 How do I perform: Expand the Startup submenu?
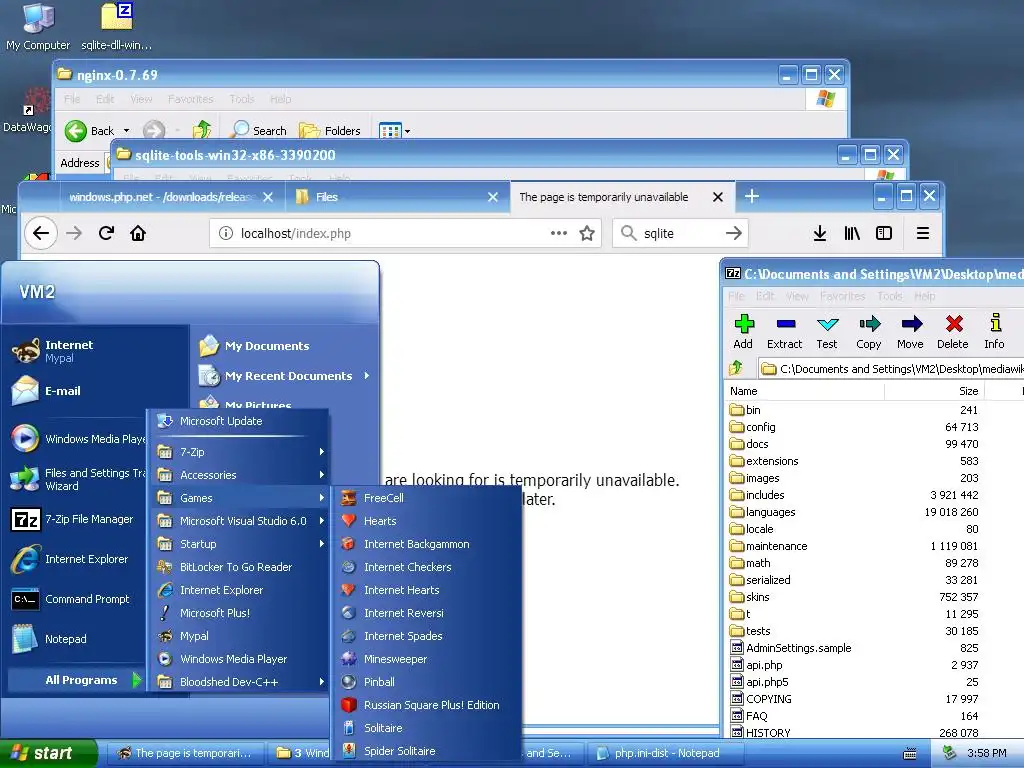[x=240, y=544]
